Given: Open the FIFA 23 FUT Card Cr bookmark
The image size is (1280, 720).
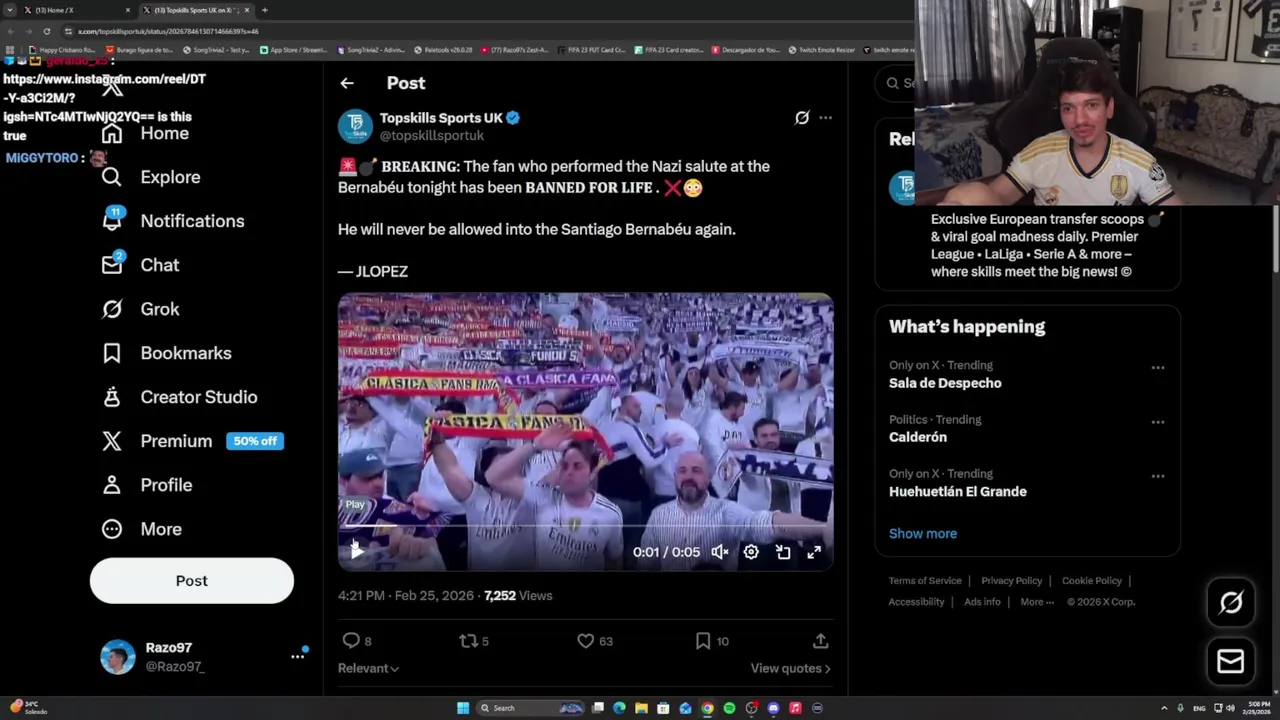Looking at the screenshot, I should [x=590, y=49].
